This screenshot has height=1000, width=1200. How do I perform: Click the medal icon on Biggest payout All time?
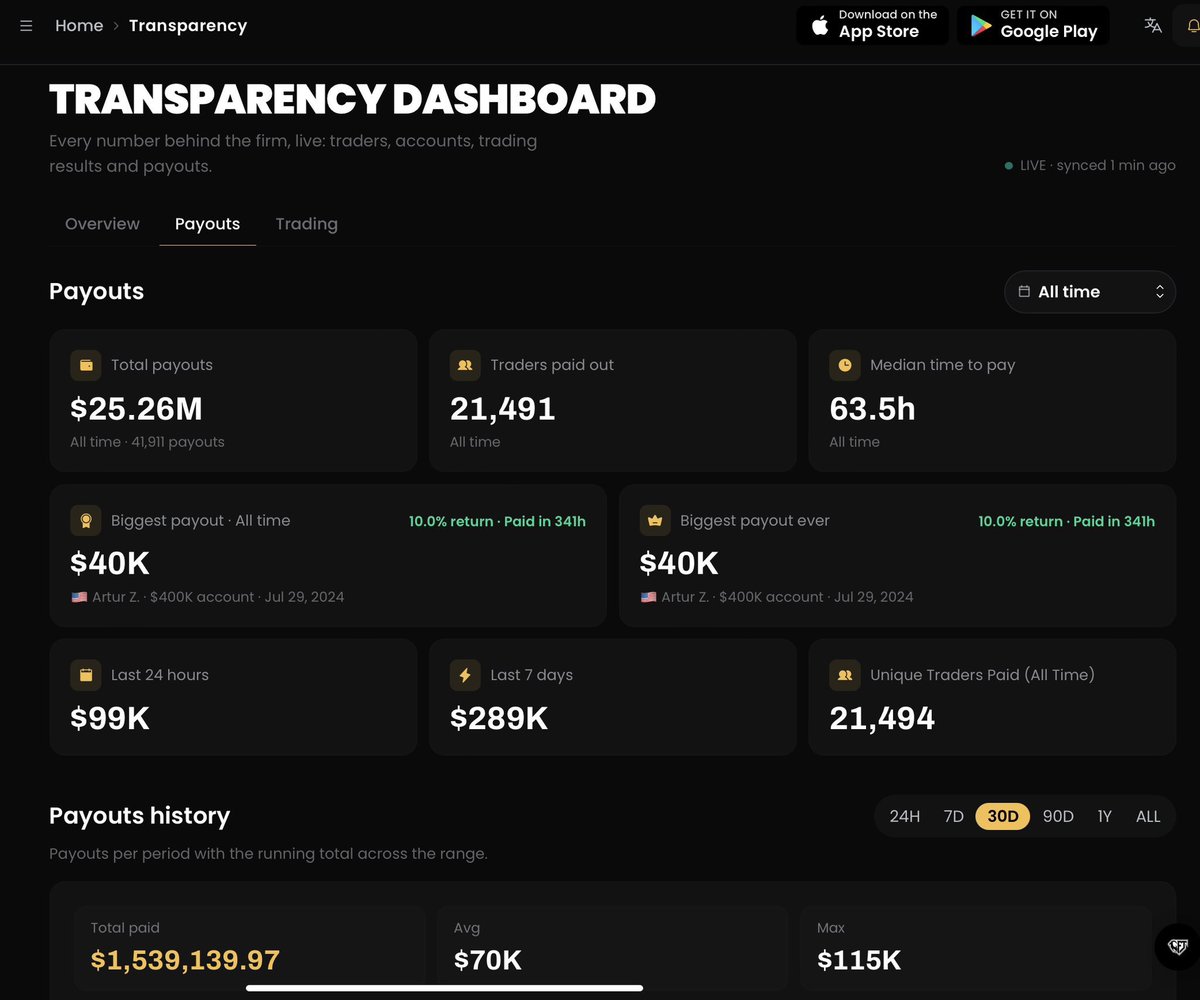click(x=86, y=520)
